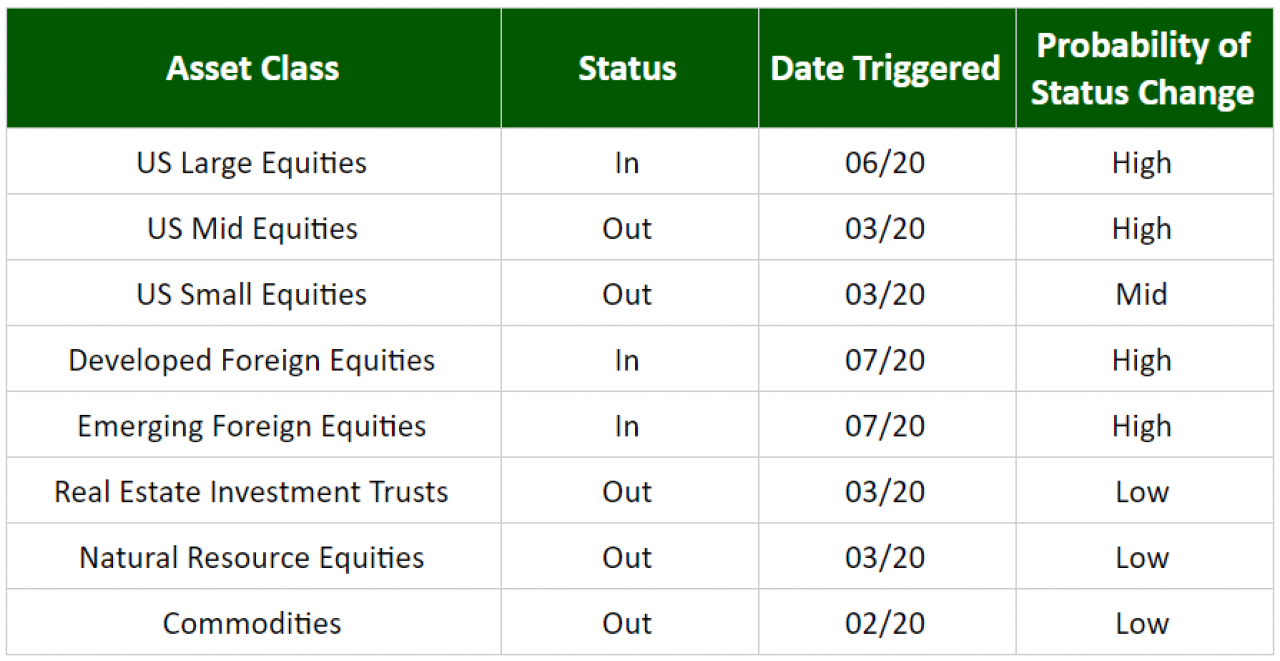Click the High probability for Emerging Foreign Equities
The width and height of the screenshot is (1280, 661).
coord(1142,426)
